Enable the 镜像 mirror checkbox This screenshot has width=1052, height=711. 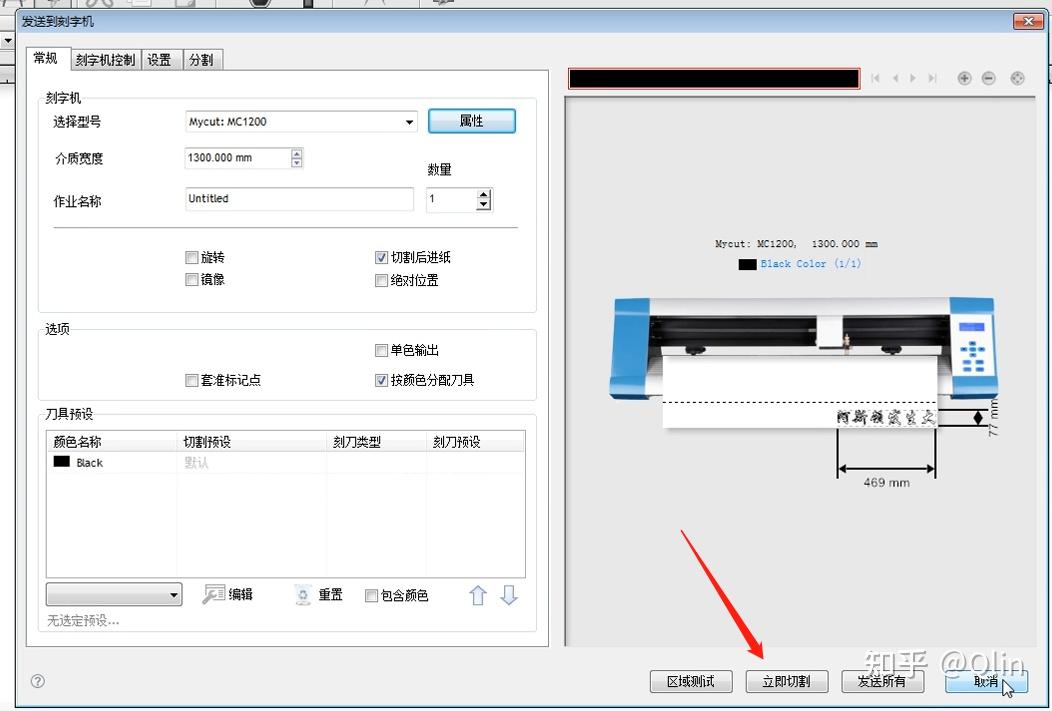click(192, 279)
